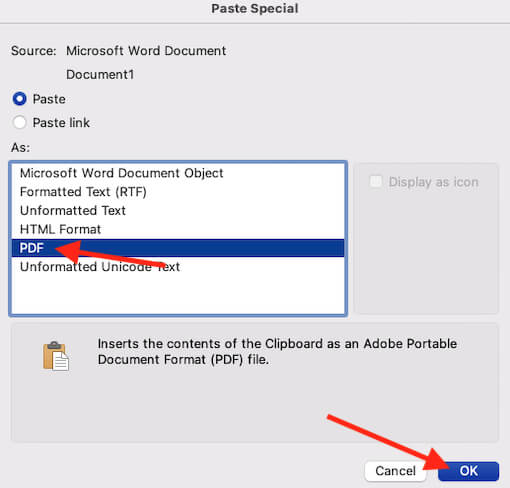Select the Paste link radio button
The image size is (510, 488).
[x=19, y=122]
